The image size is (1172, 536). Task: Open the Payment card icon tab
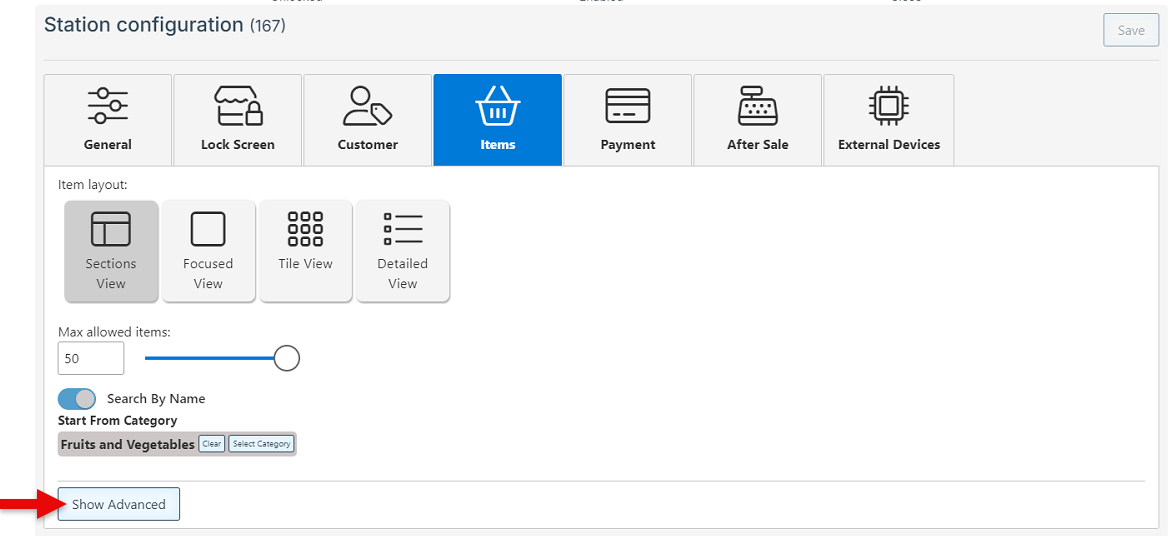pos(628,106)
